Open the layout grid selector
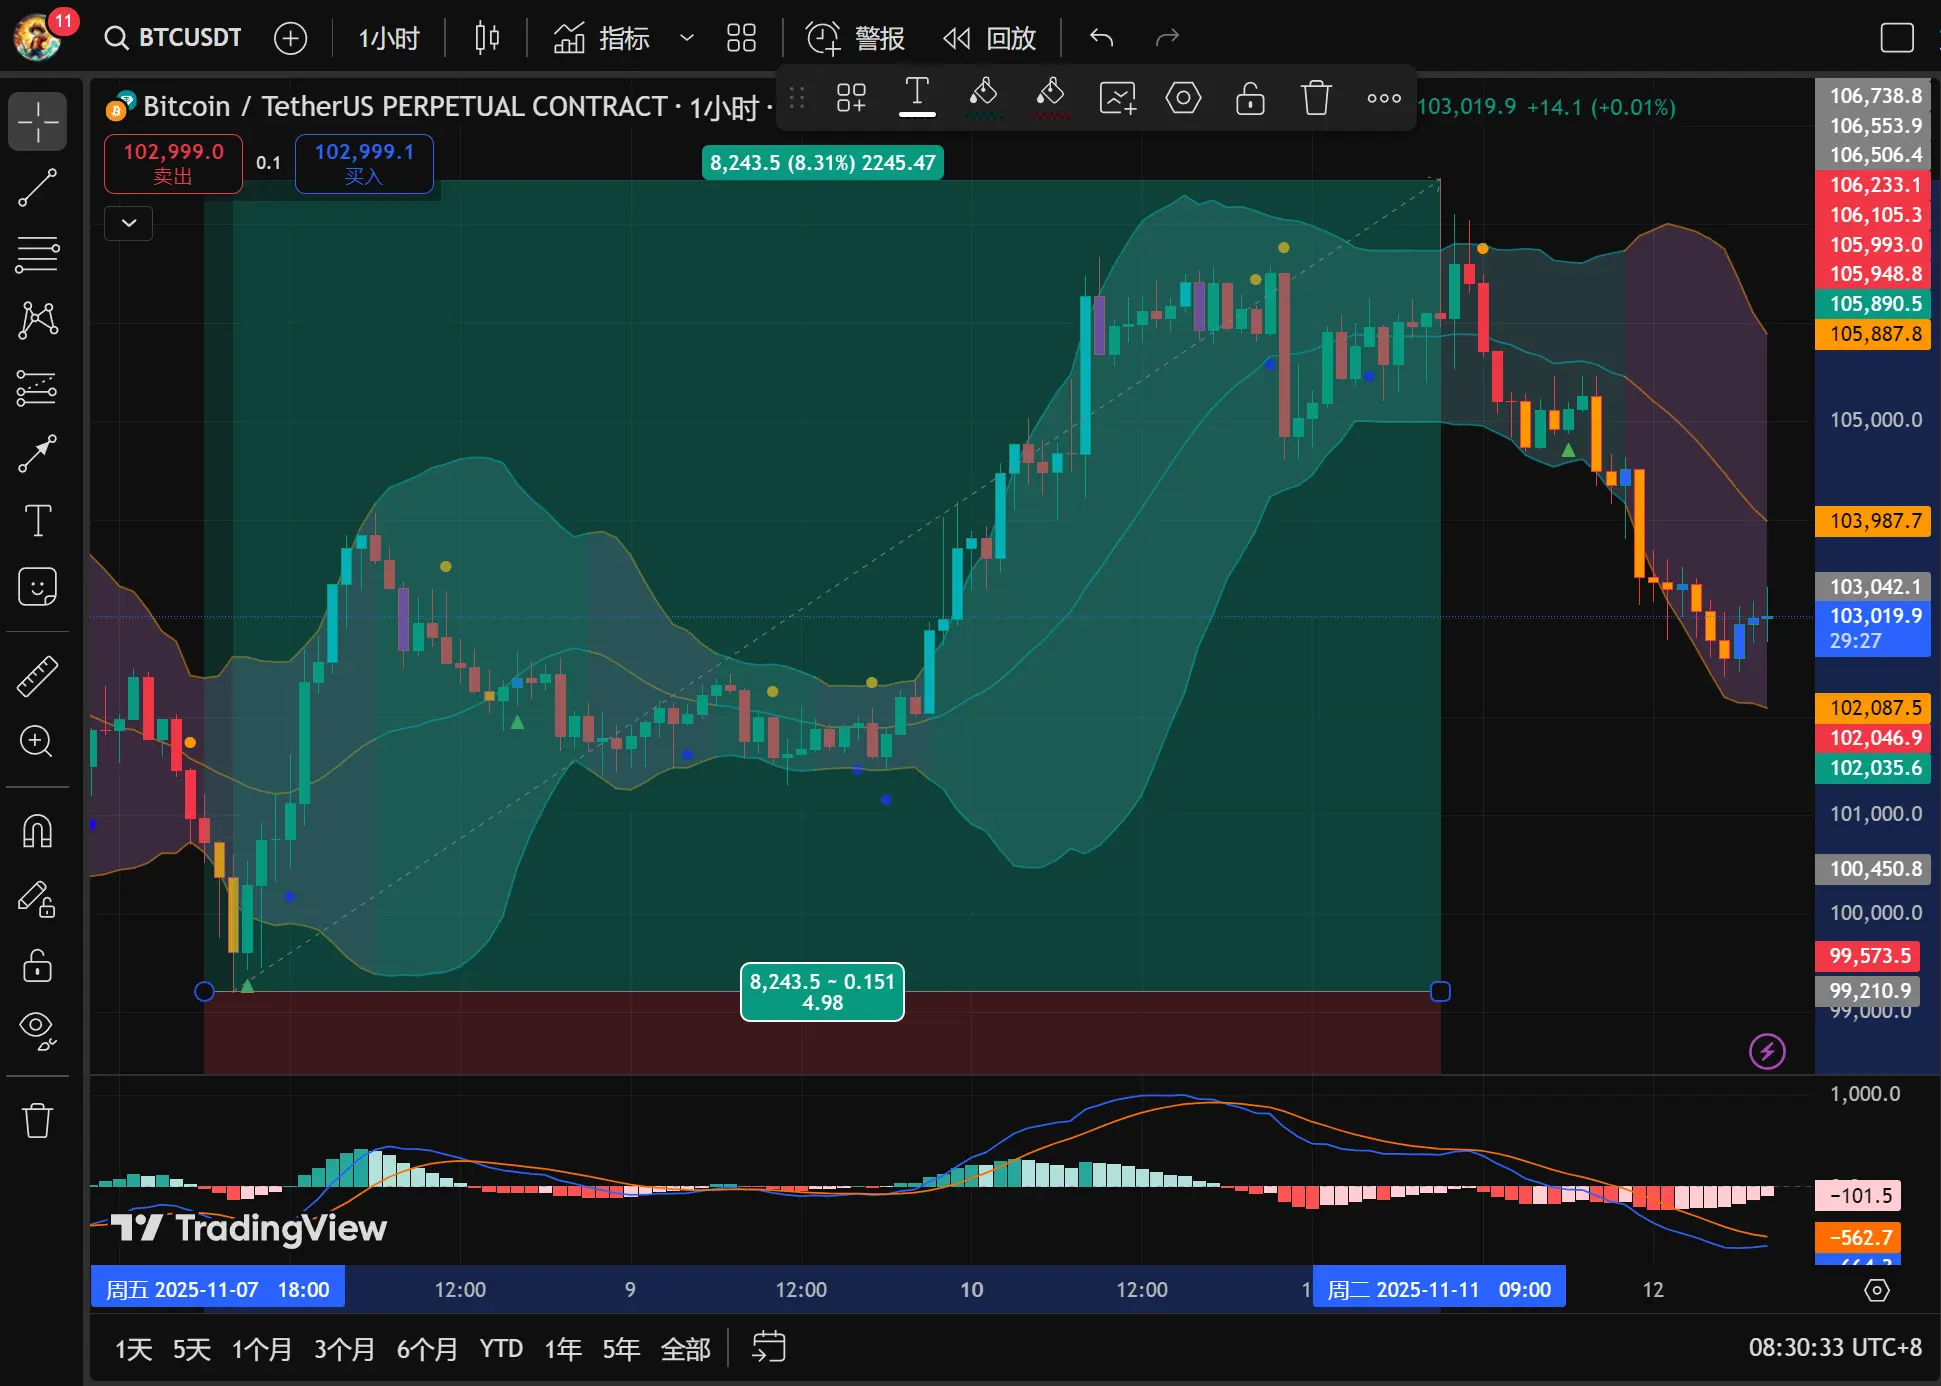The image size is (1941, 1386). tap(741, 38)
